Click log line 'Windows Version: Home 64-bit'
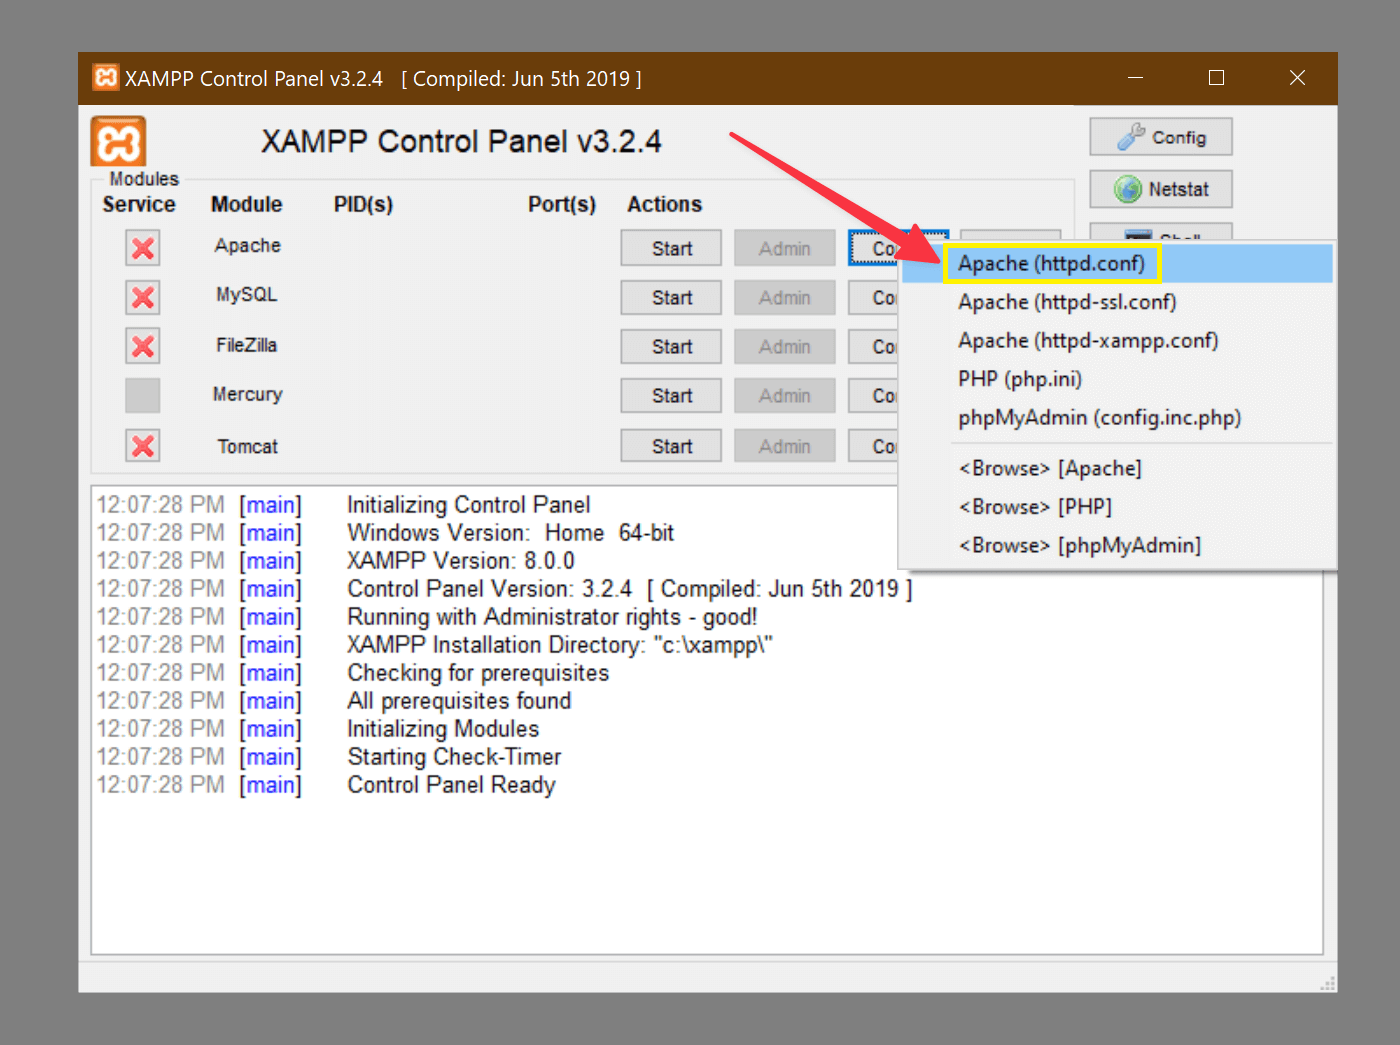Viewport: 1400px width, 1045px height. click(x=511, y=533)
